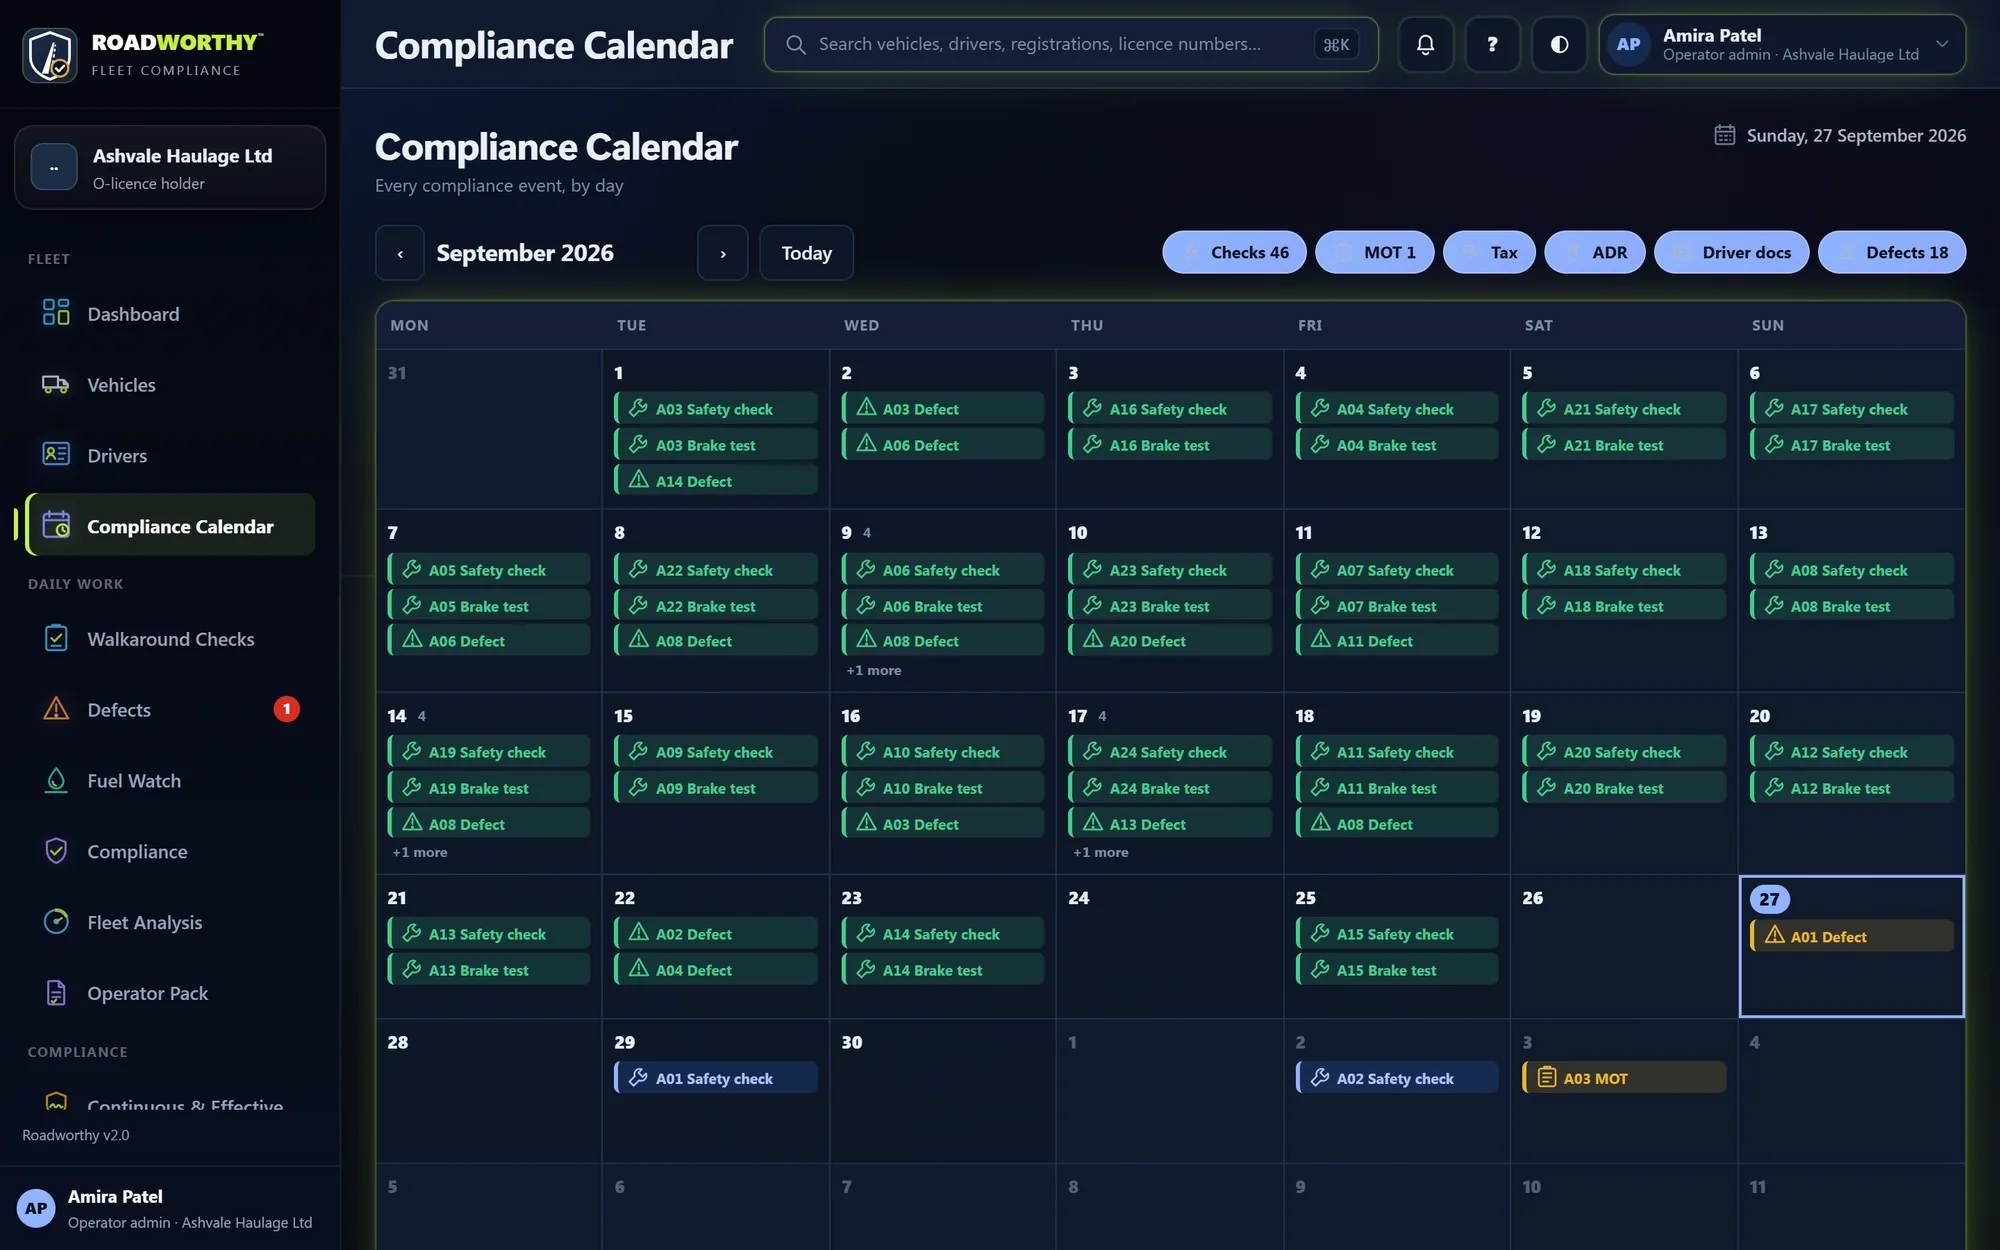Click the calendar icon beside today's date
This screenshot has width=2000, height=1250.
coord(1725,135)
